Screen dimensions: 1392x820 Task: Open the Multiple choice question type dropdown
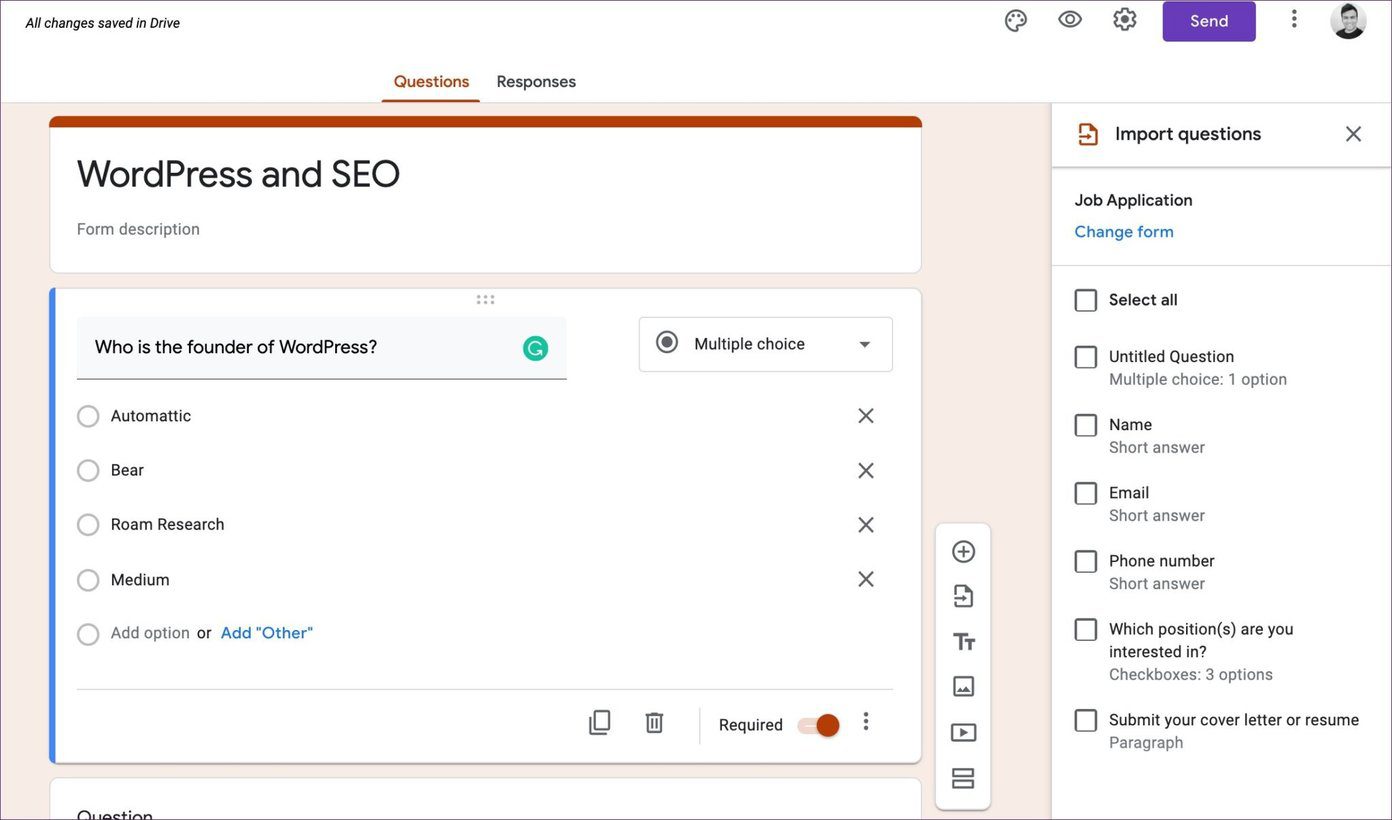point(766,344)
